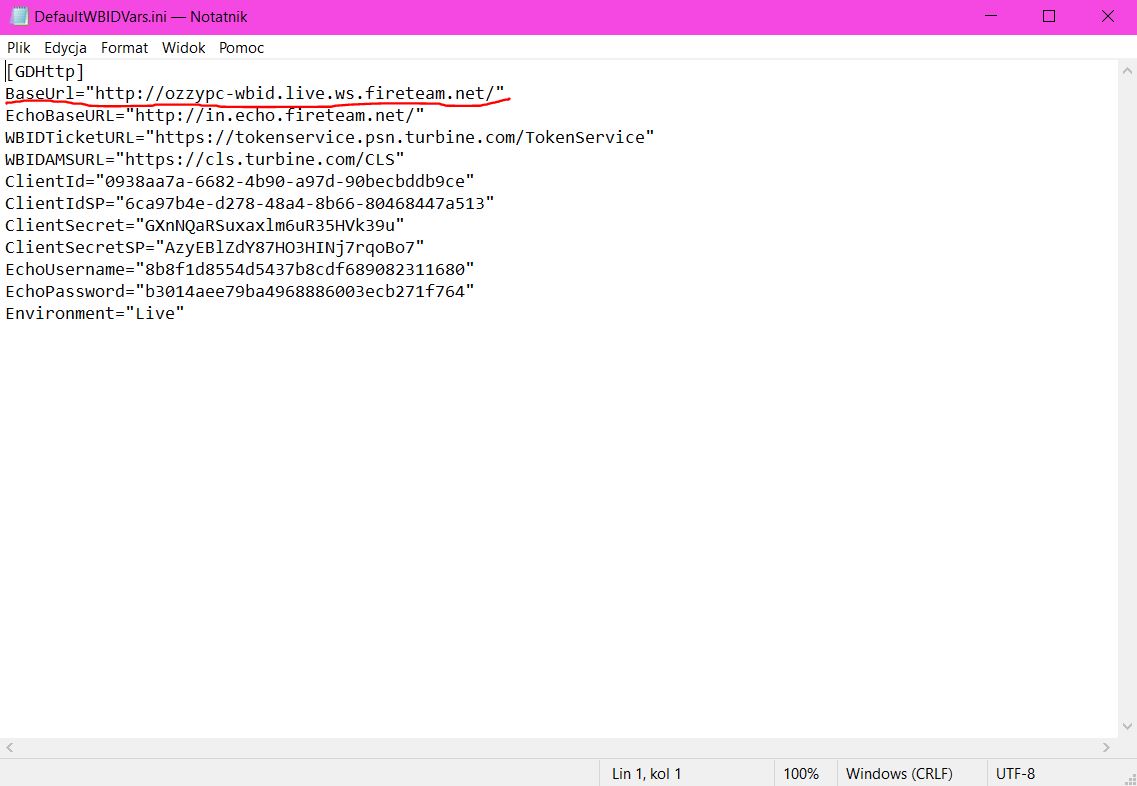Click the horizontal scrollbar left arrow
1137x786 pixels.
pyautogui.click(x=9, y=748)
